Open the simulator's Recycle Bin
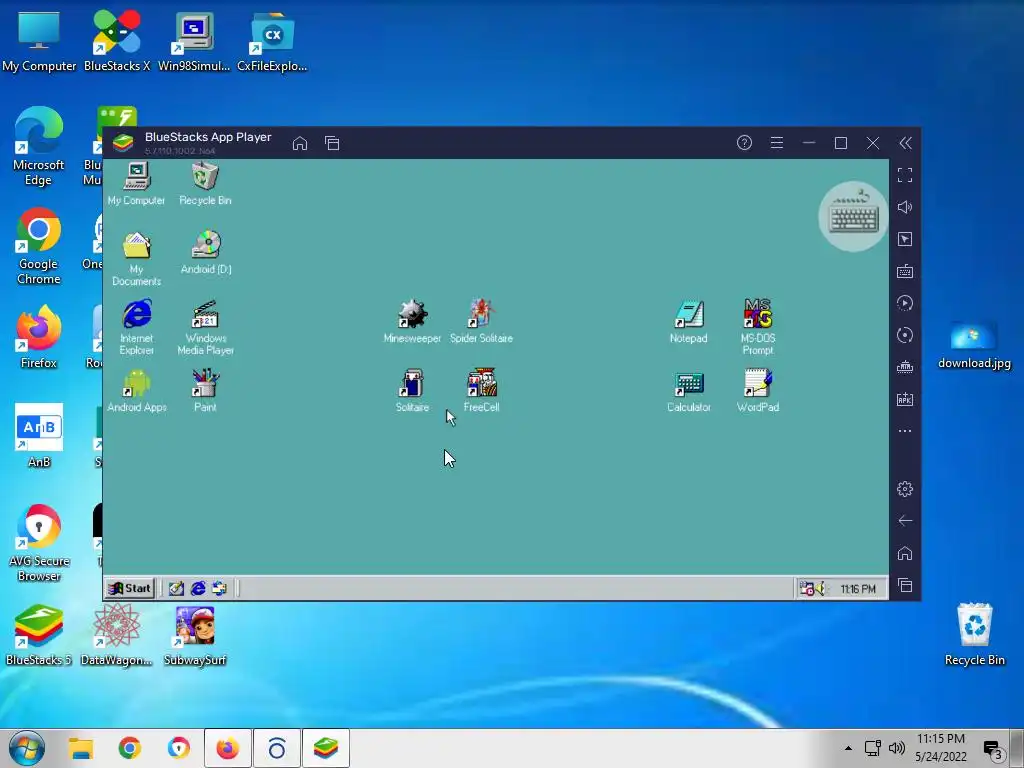Viewport: 1024px width, 768px height. (205, 184)
